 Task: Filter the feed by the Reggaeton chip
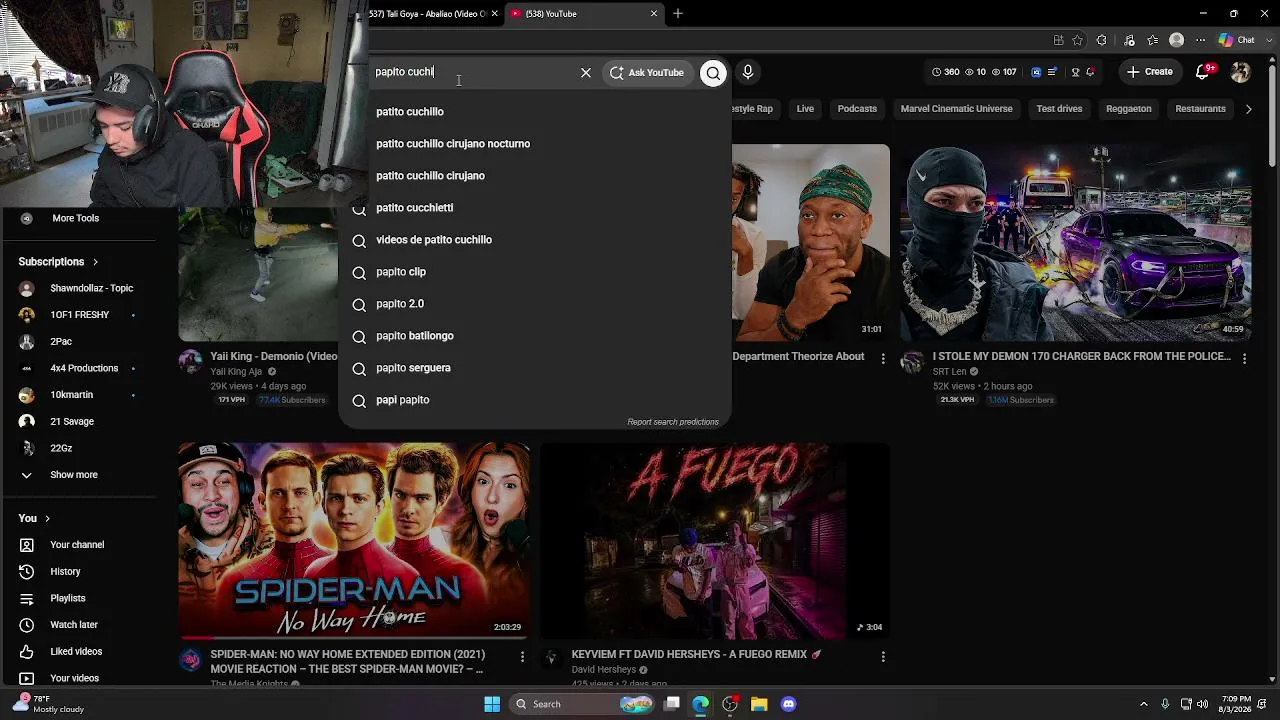1129,108
